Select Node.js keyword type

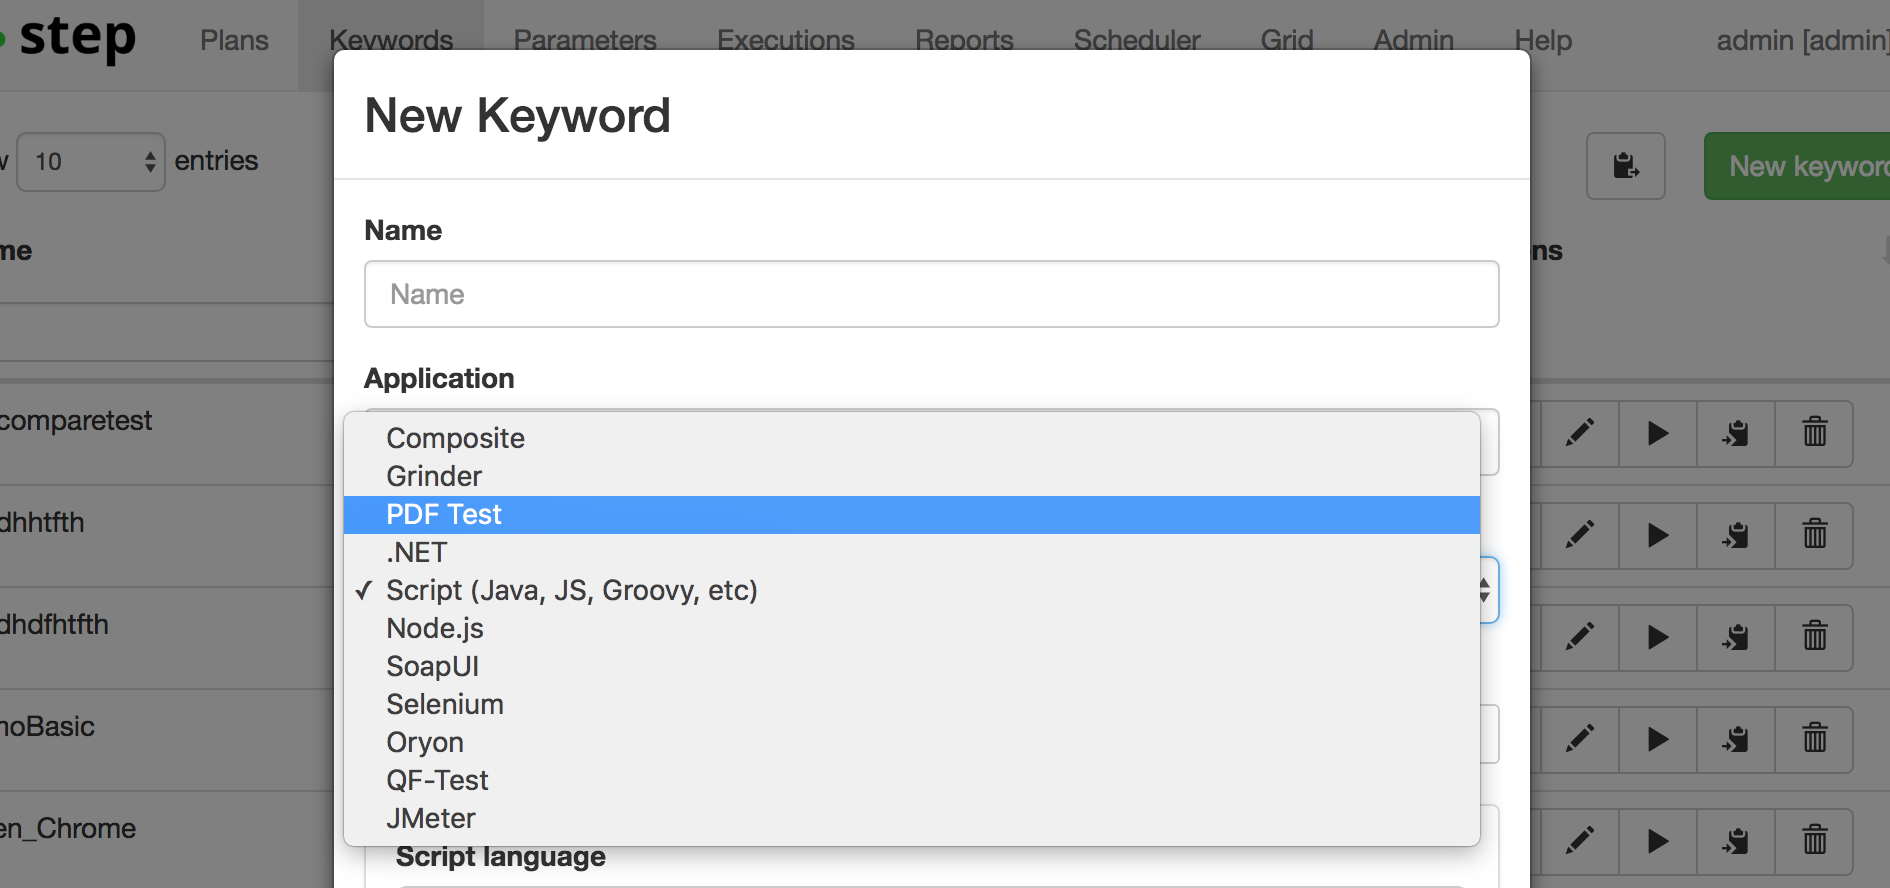click(912, 628)
